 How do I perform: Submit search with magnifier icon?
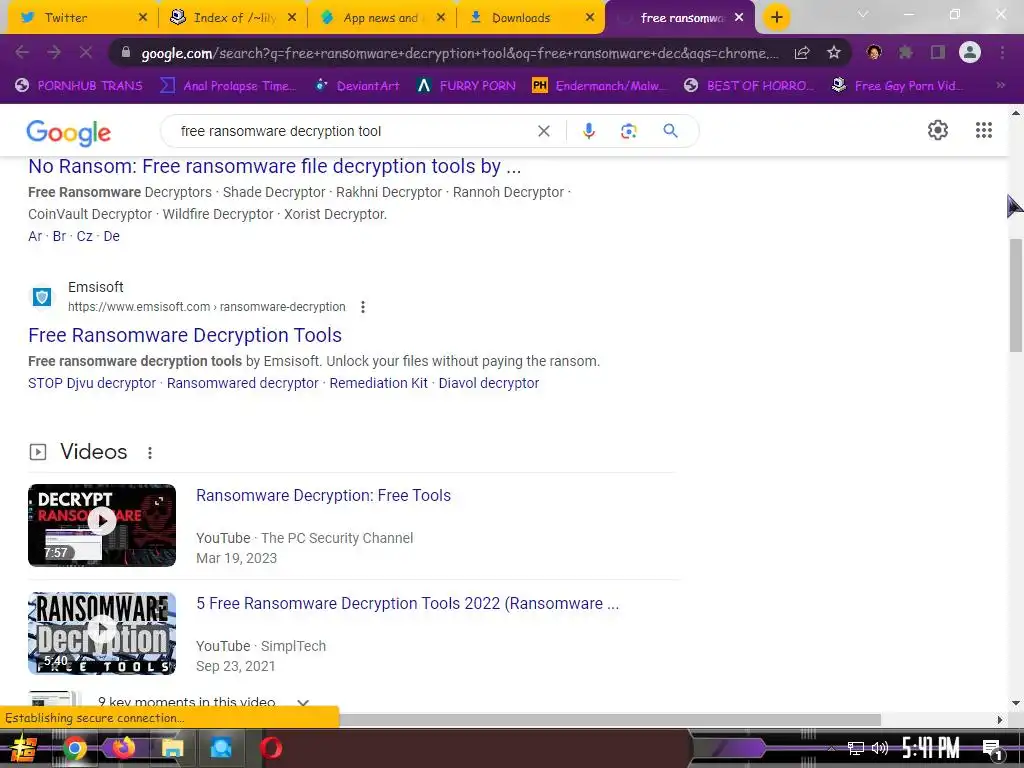coord(670,131)
